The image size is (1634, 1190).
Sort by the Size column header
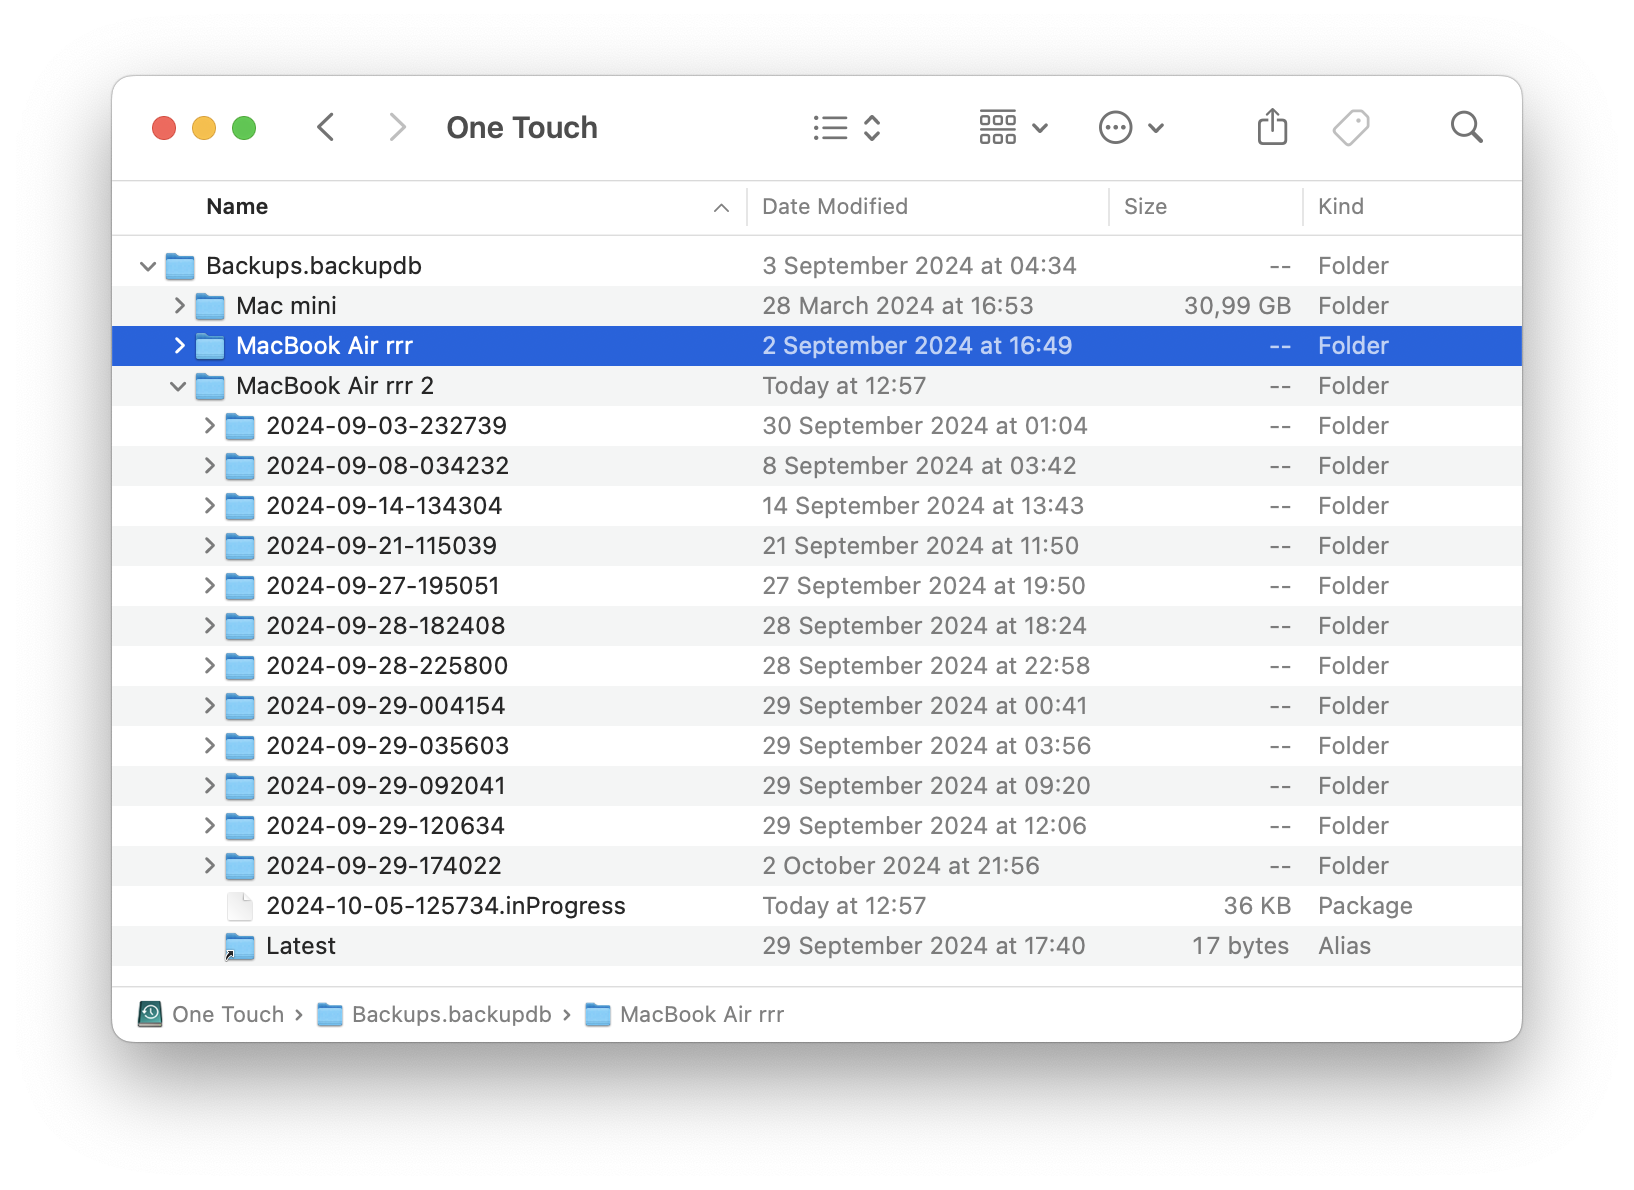point(1145,206)
